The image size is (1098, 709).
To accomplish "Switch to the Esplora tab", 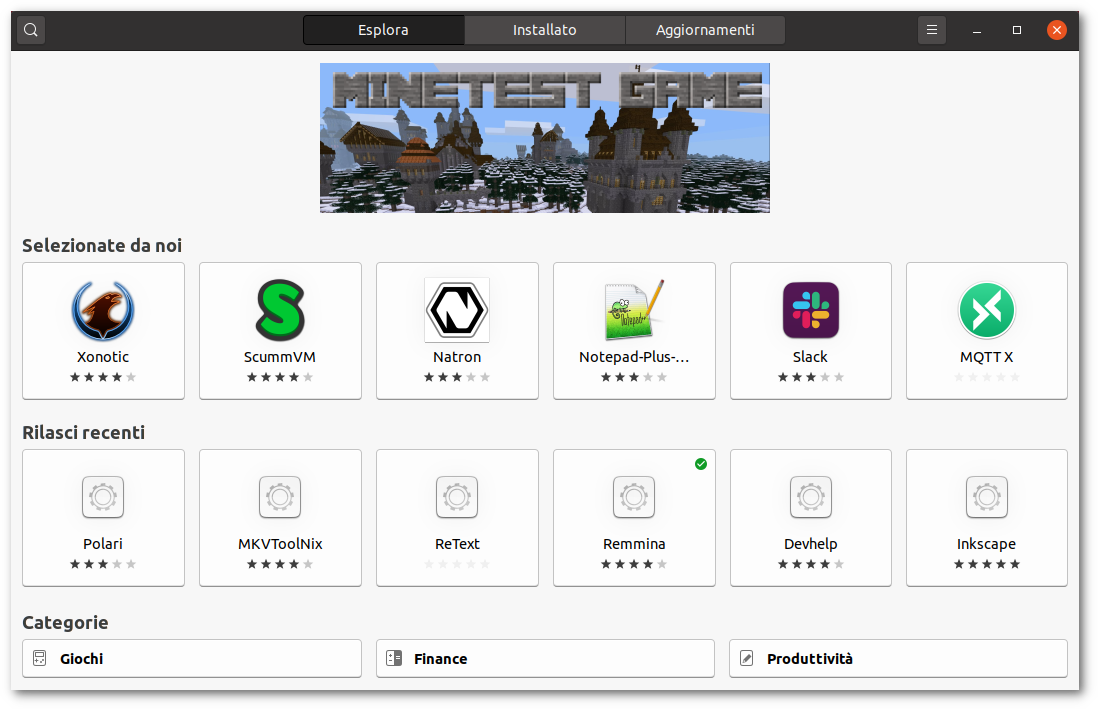I will [x=383, y=30].
